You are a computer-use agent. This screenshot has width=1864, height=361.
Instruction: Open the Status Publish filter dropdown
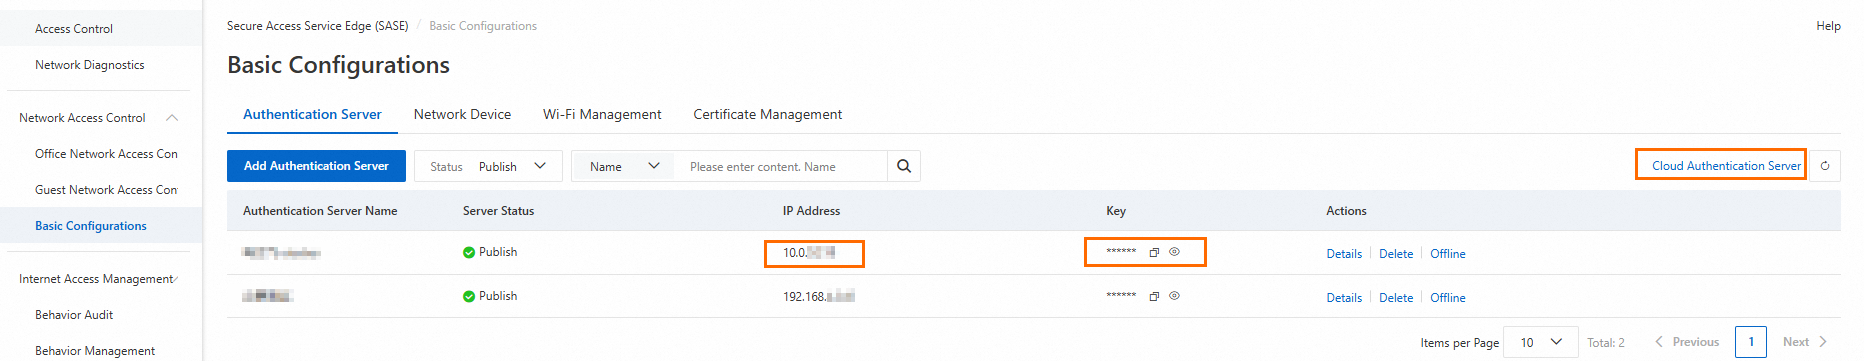click(x=488, y=166)
